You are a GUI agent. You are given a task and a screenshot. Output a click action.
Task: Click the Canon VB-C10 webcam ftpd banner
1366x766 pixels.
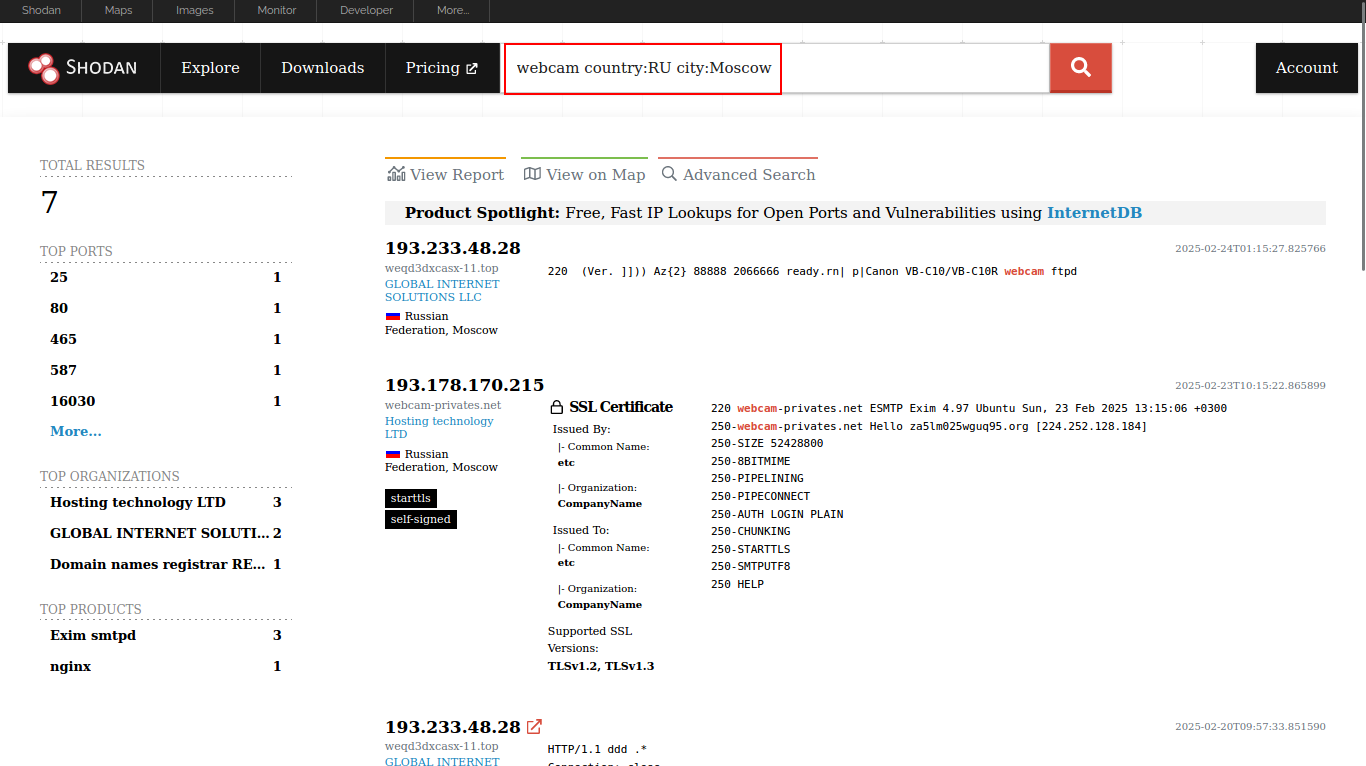tap(812, 271)
